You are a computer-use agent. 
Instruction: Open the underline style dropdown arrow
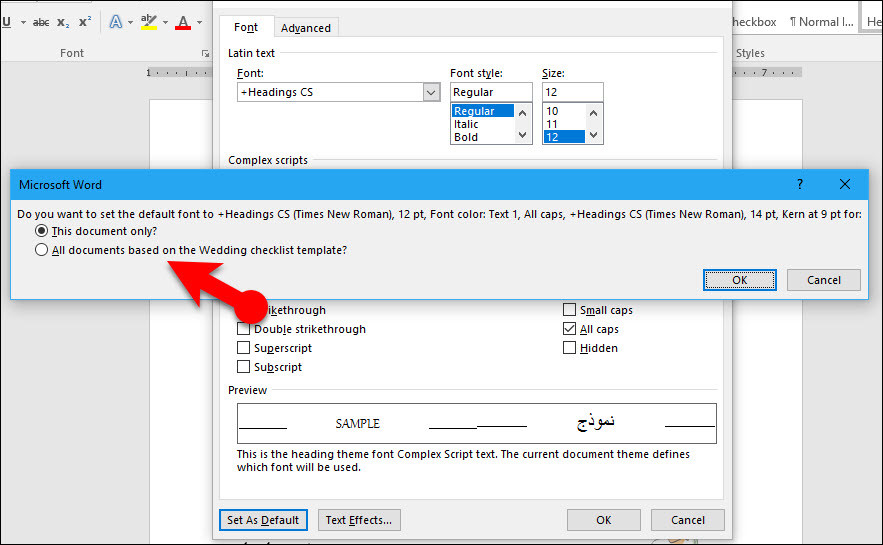[23, 23]
